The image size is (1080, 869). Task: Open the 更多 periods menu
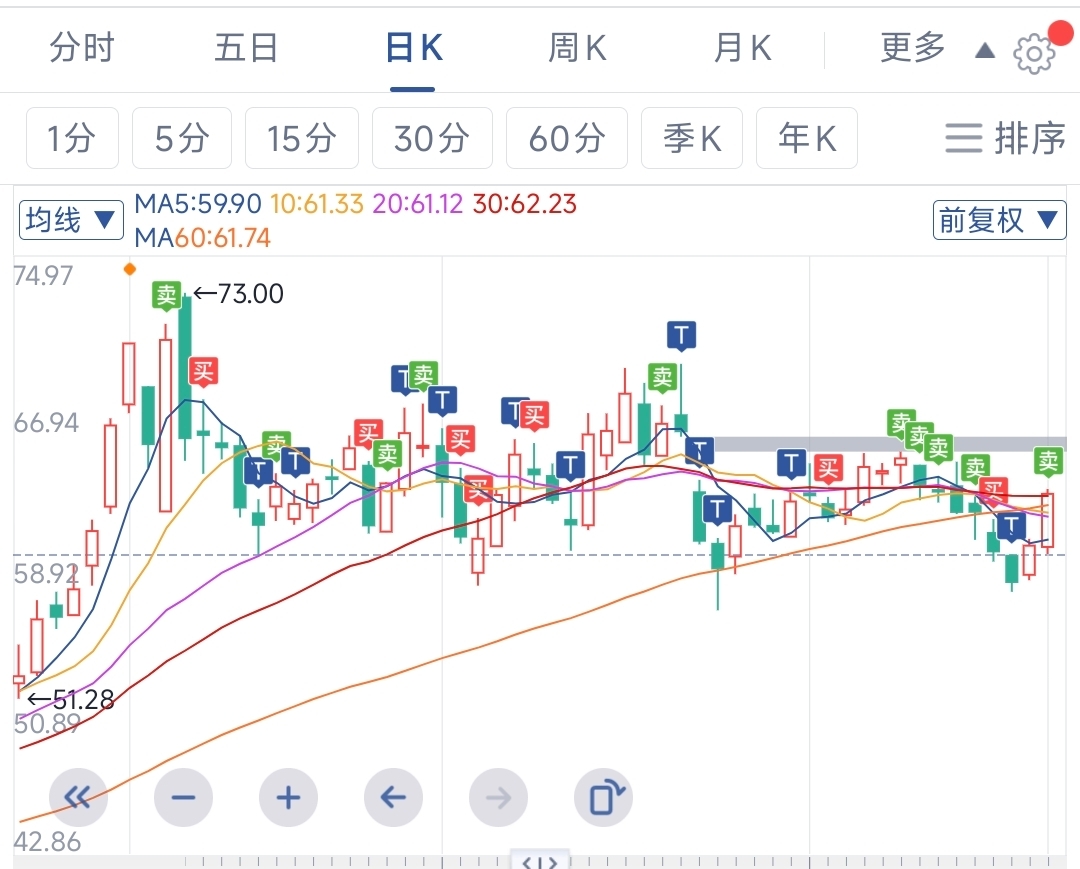[x=913, y=48]
